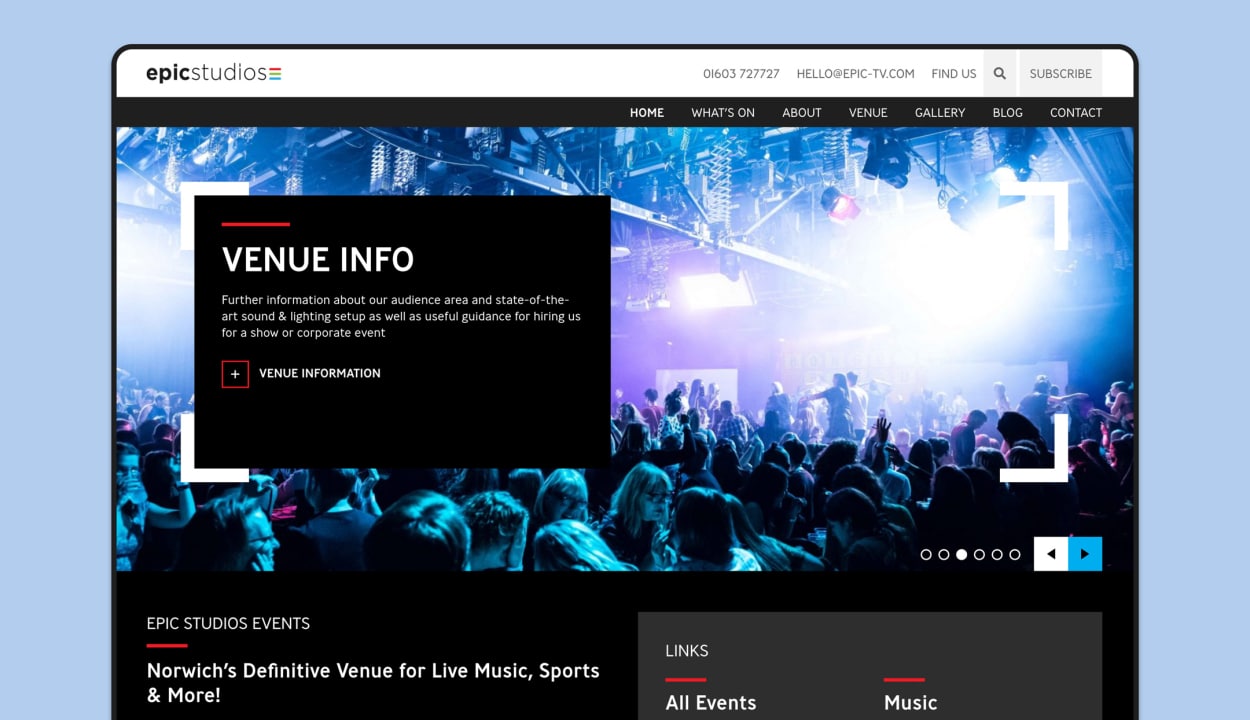Select the sixth carousel dot

(x=1015, y=554)
